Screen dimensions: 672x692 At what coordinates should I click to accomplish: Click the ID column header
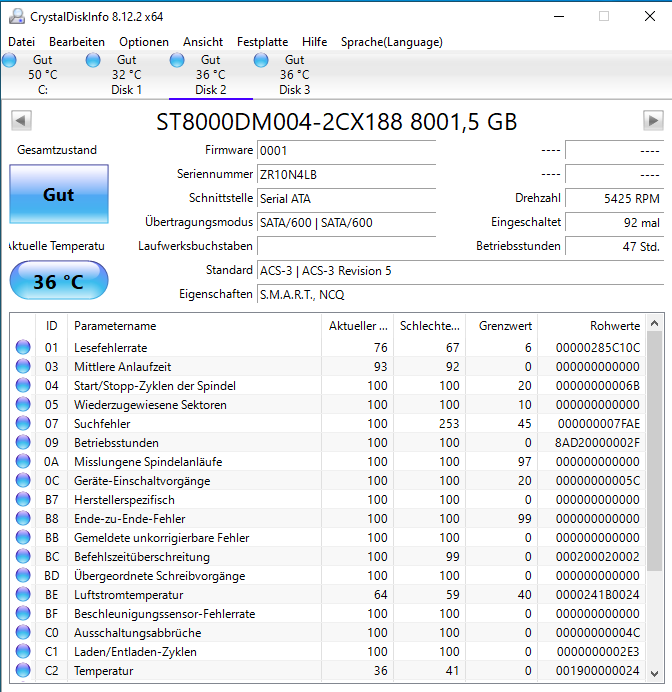[x=52, y=326]
